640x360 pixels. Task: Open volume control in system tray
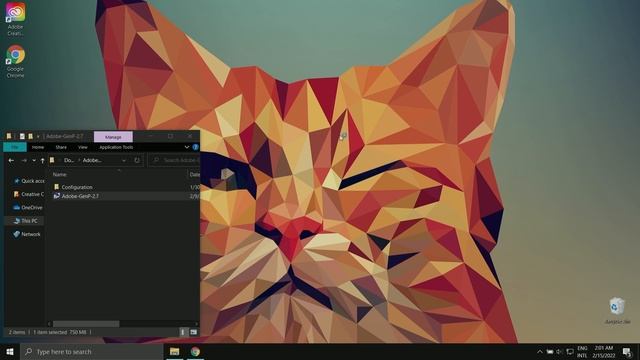pos(559,351)
